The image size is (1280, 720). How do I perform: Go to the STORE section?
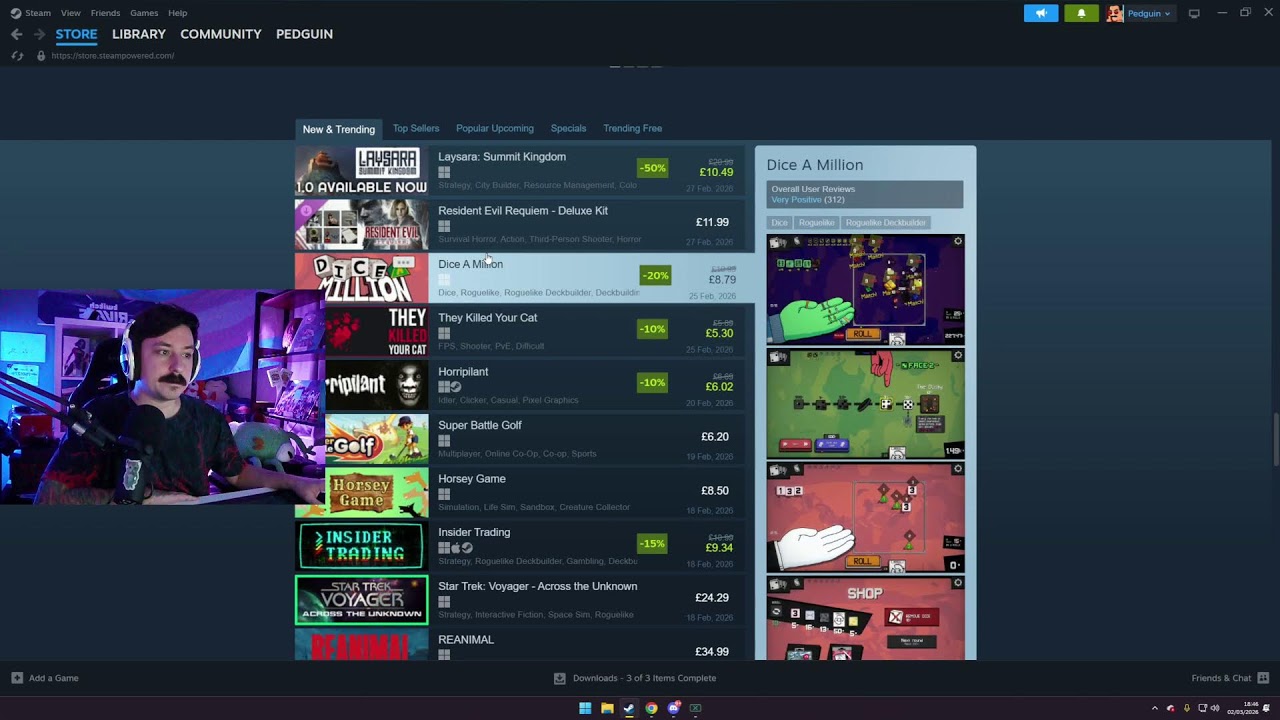tap(76, 34)
